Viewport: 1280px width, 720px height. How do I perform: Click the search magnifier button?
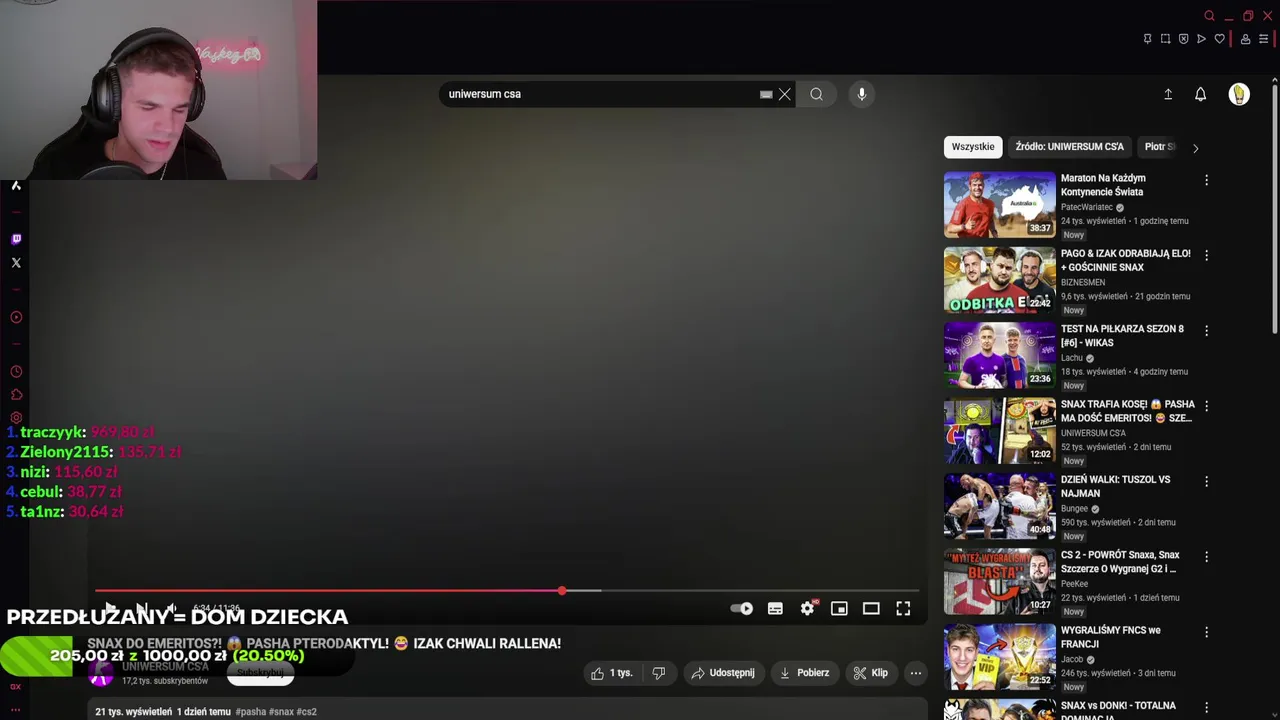coord(817,94)
